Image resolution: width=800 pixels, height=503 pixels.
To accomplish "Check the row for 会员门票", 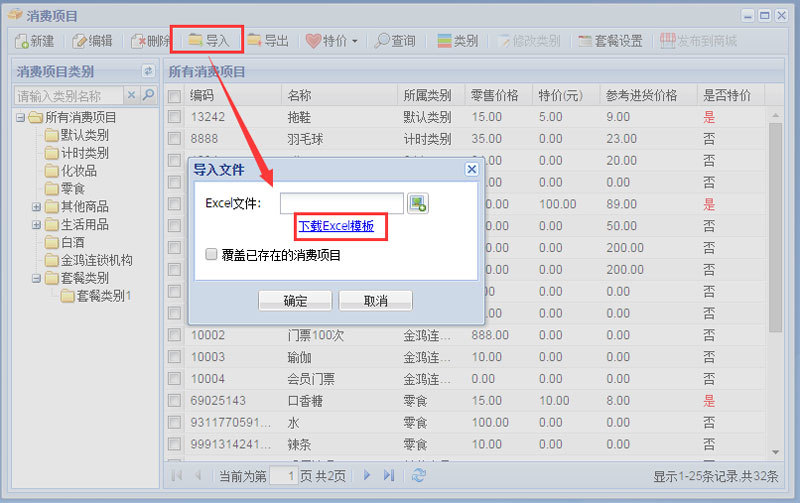I will (x=174, y=379).
